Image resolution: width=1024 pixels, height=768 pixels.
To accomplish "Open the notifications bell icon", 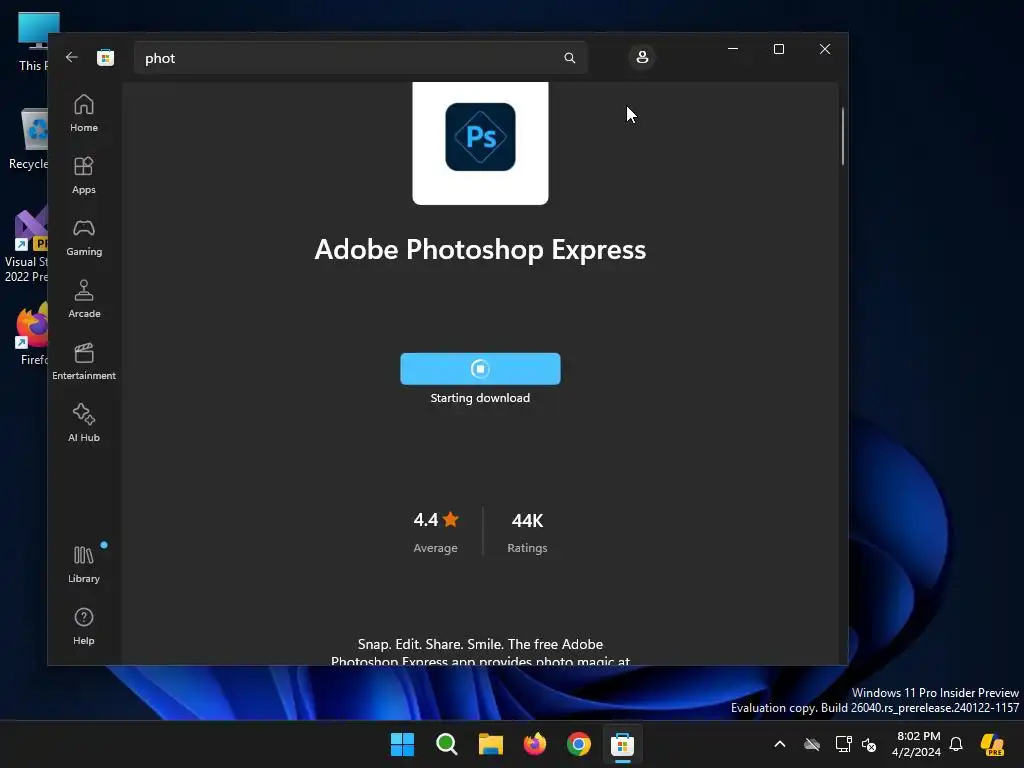I will [x=956, y=744].
